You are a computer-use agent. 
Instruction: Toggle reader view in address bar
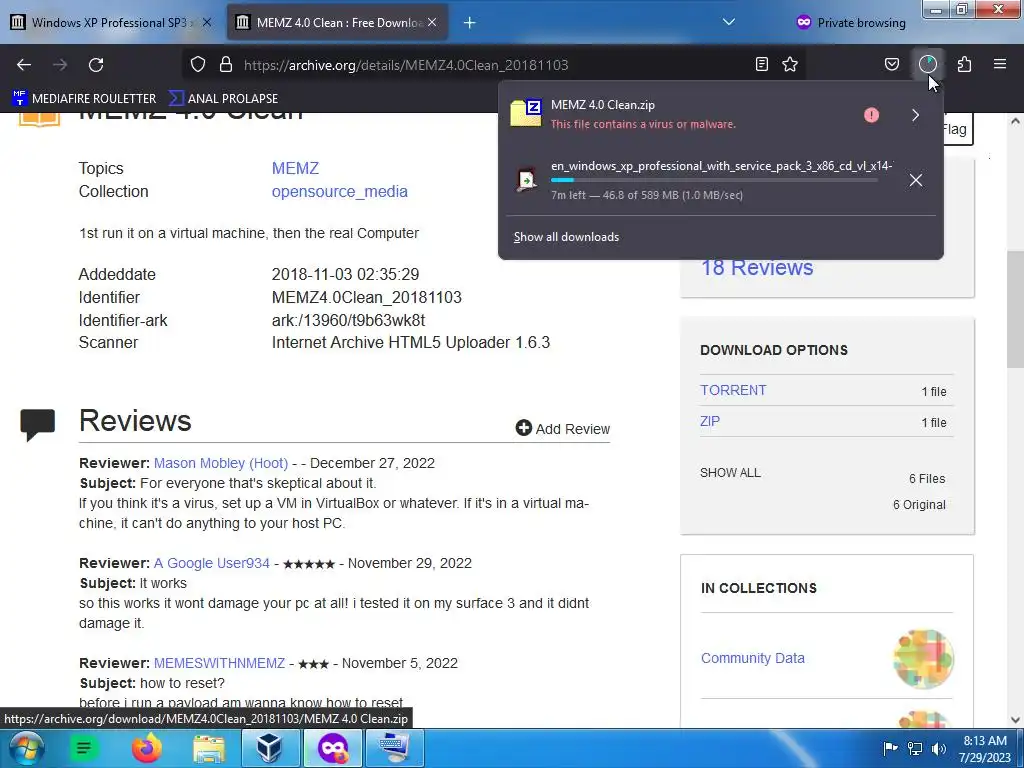click(x=761, y=65)
